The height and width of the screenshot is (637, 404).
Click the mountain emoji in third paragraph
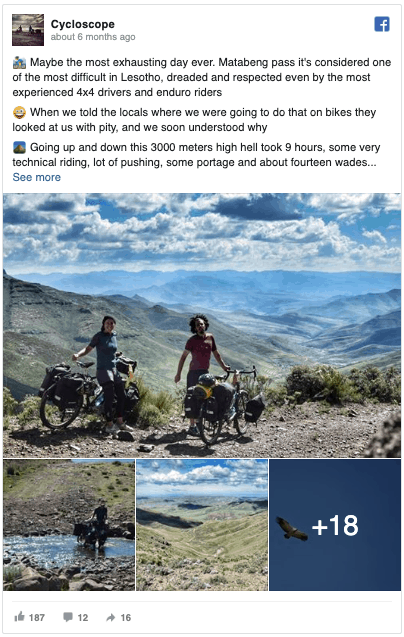click(x=19, y=147)
